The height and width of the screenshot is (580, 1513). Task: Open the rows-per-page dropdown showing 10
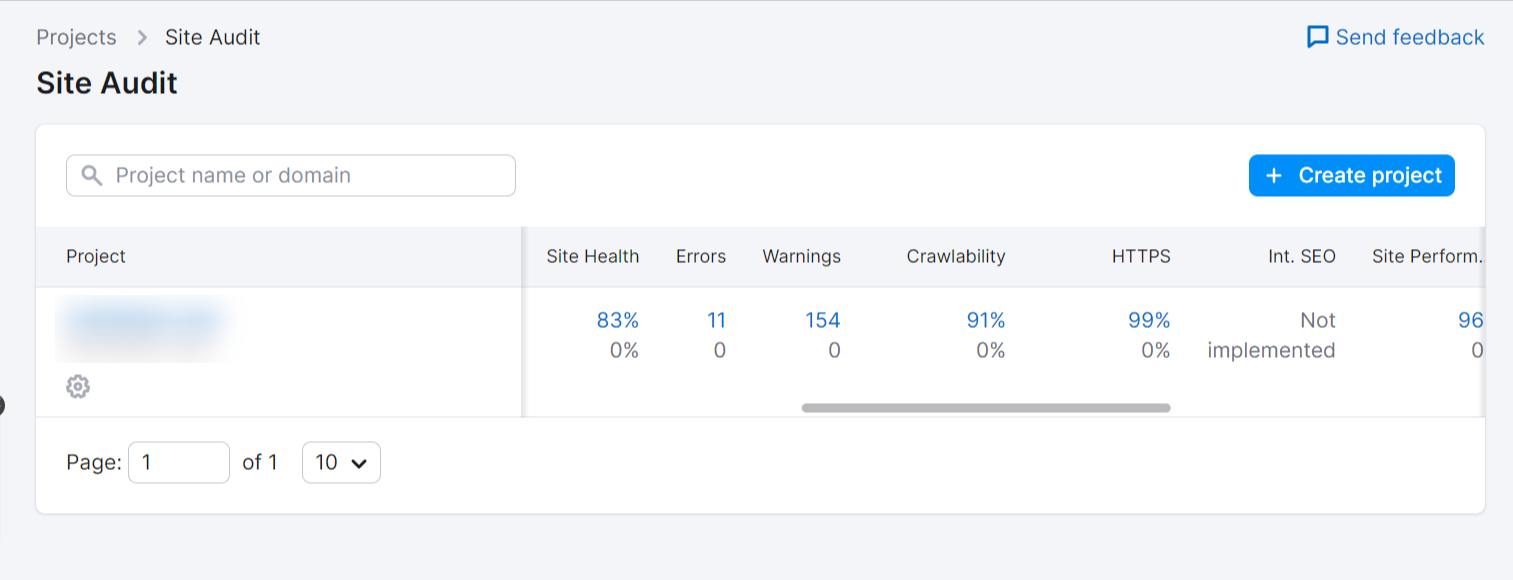tap(341, 463)
